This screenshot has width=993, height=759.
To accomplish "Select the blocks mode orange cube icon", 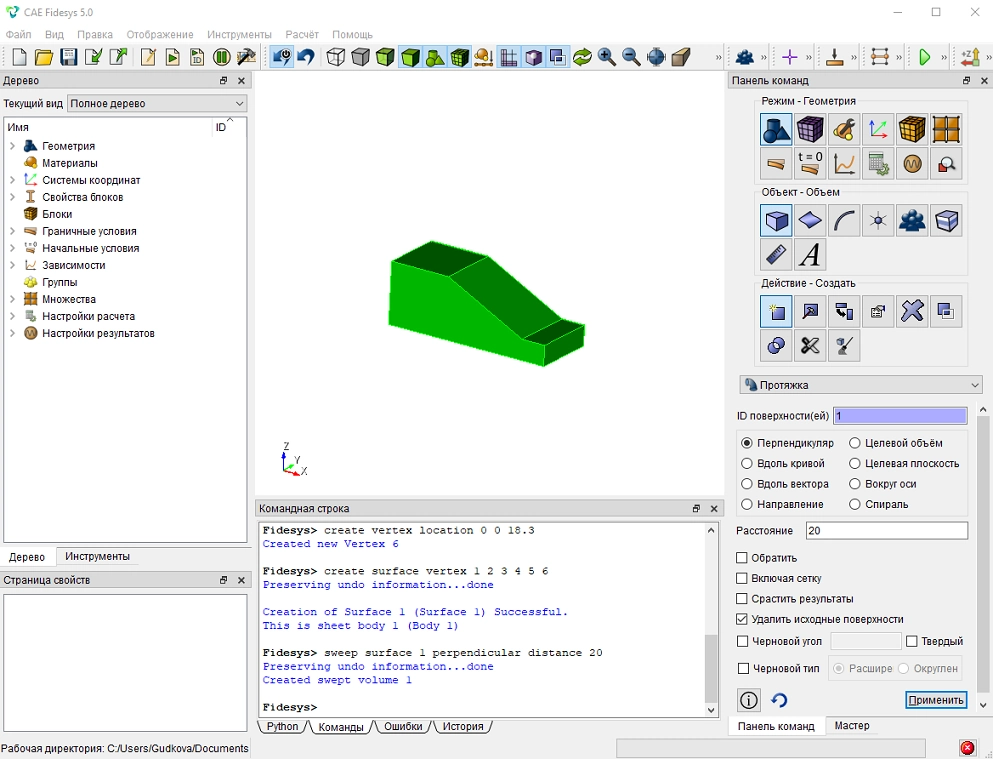I will click(912, 130).
